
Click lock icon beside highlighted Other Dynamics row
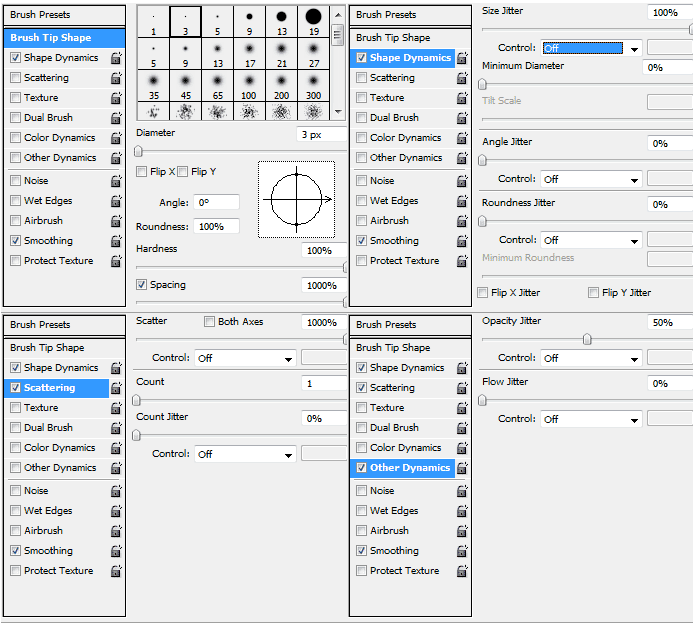[462, 468]
